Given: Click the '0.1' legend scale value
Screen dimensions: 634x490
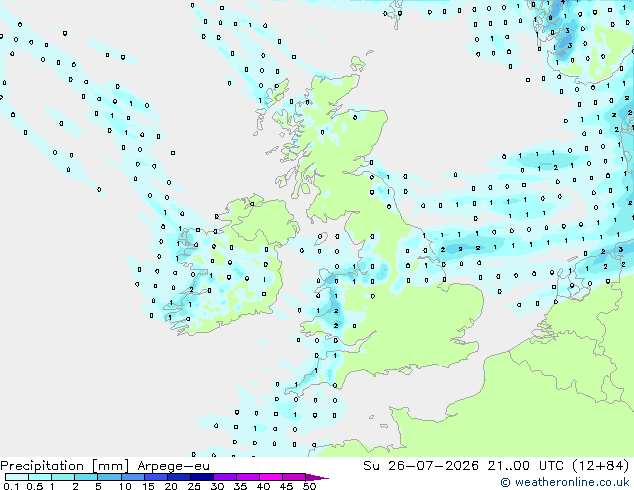Looking at the screenshot, I should tap(11, 486).
